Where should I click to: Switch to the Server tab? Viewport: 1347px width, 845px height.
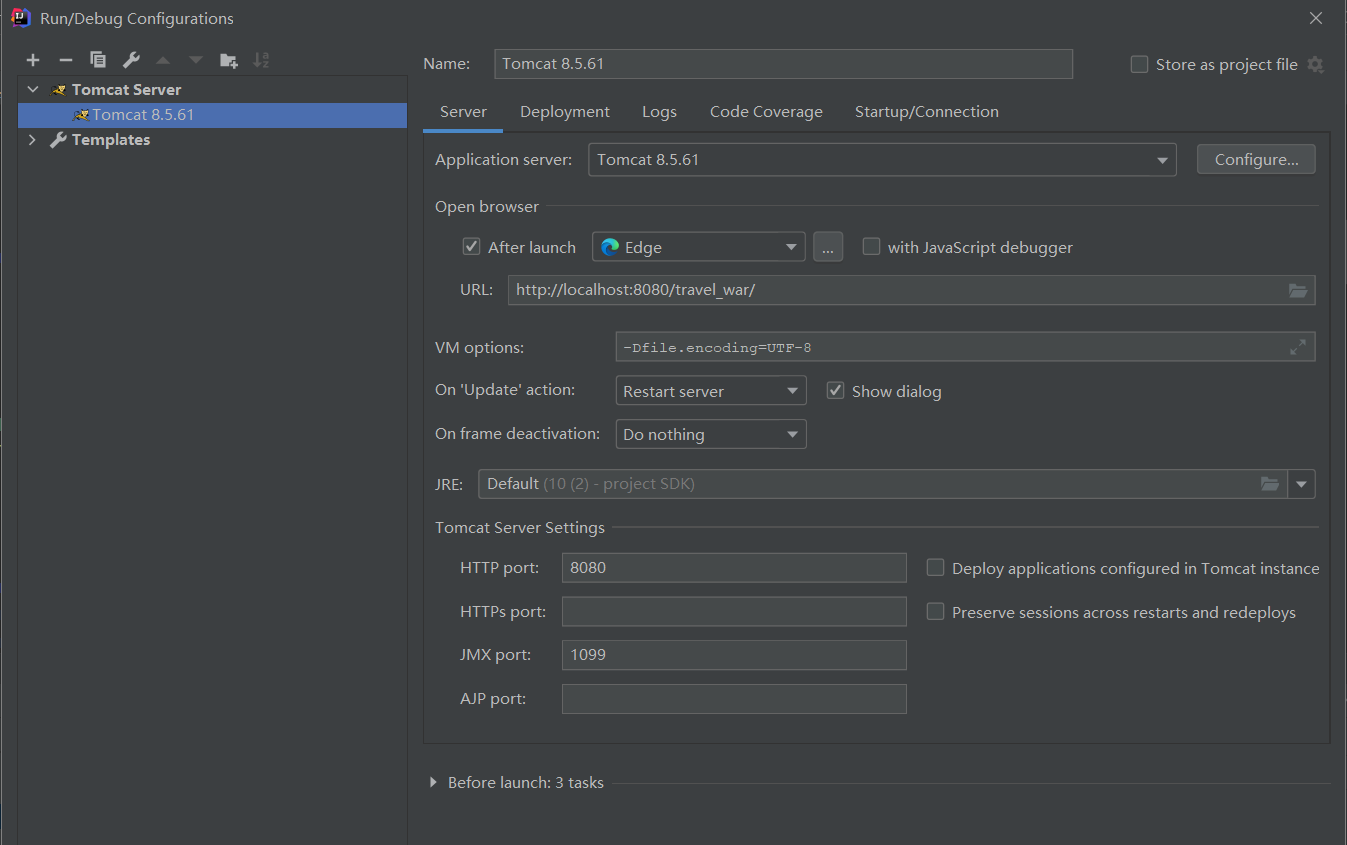(463, 112)
